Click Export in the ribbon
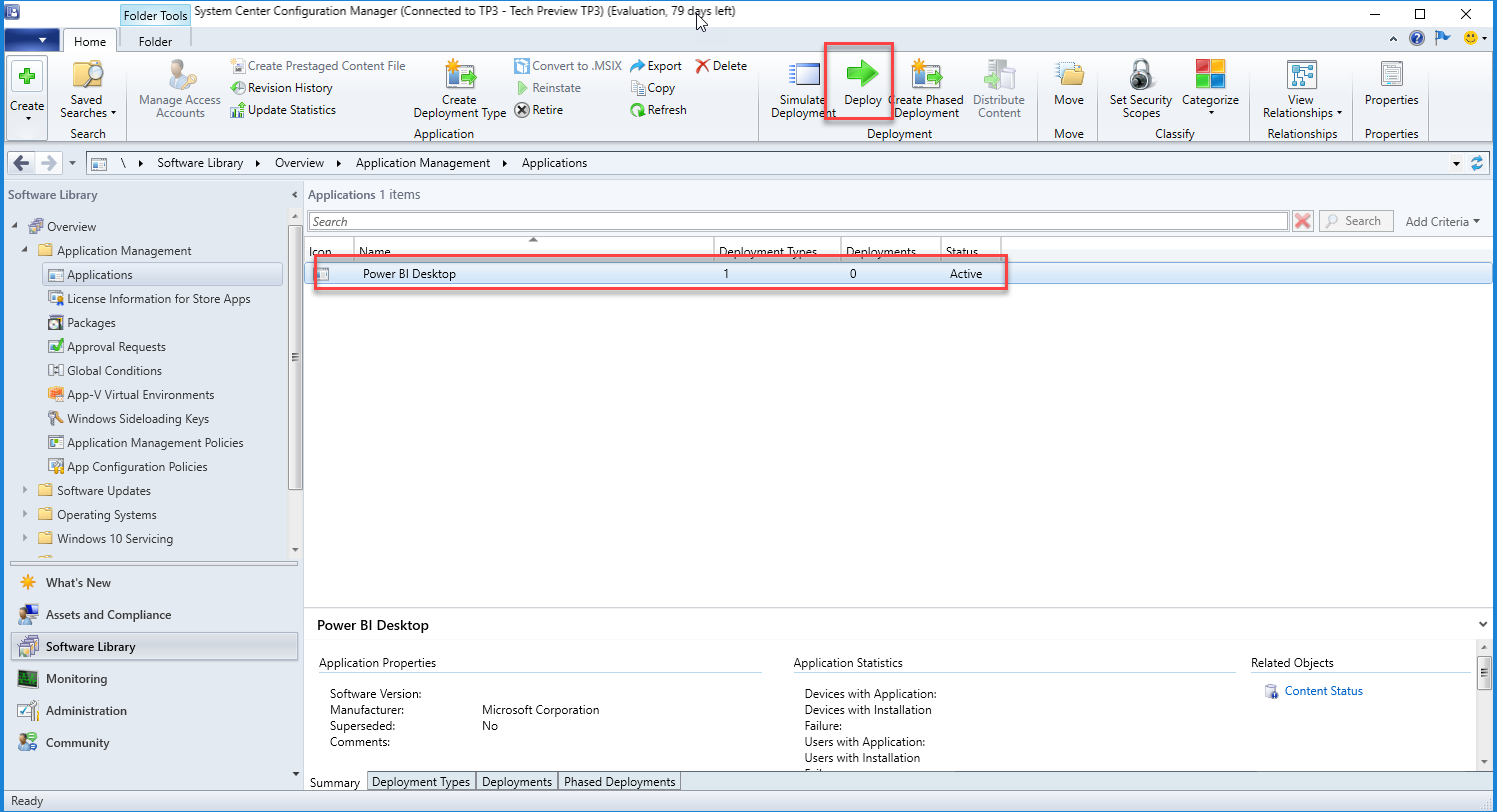 point(656,66)
